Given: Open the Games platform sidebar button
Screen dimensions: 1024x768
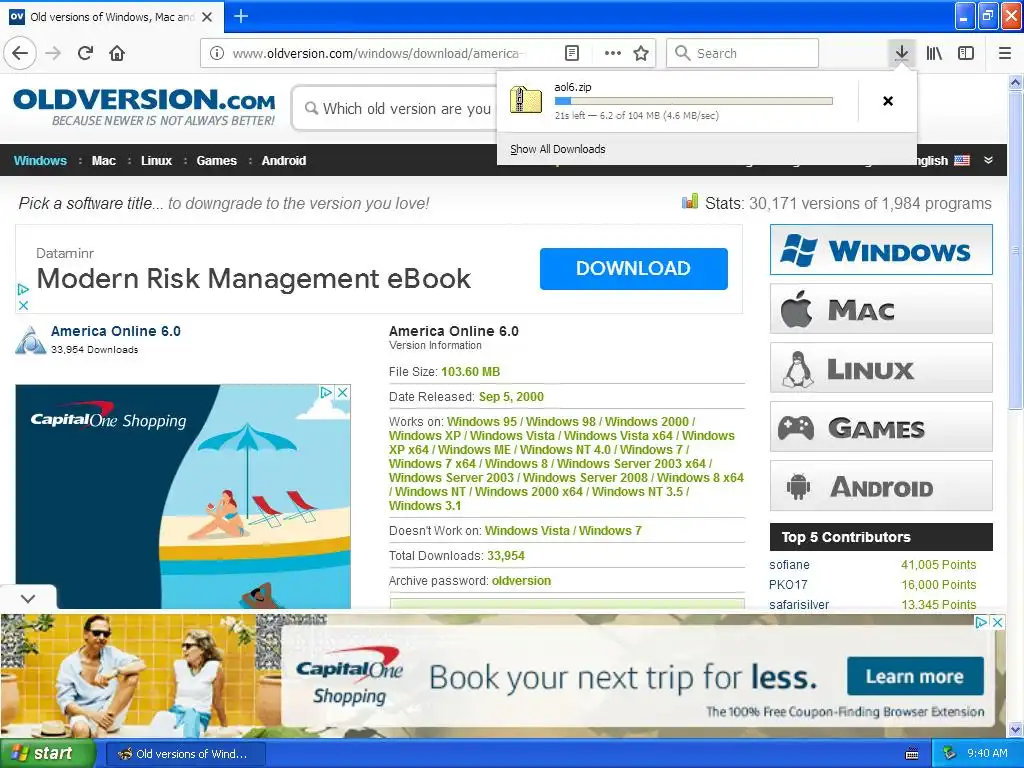Looking at the screenshot, I should [x=881, y=427].
